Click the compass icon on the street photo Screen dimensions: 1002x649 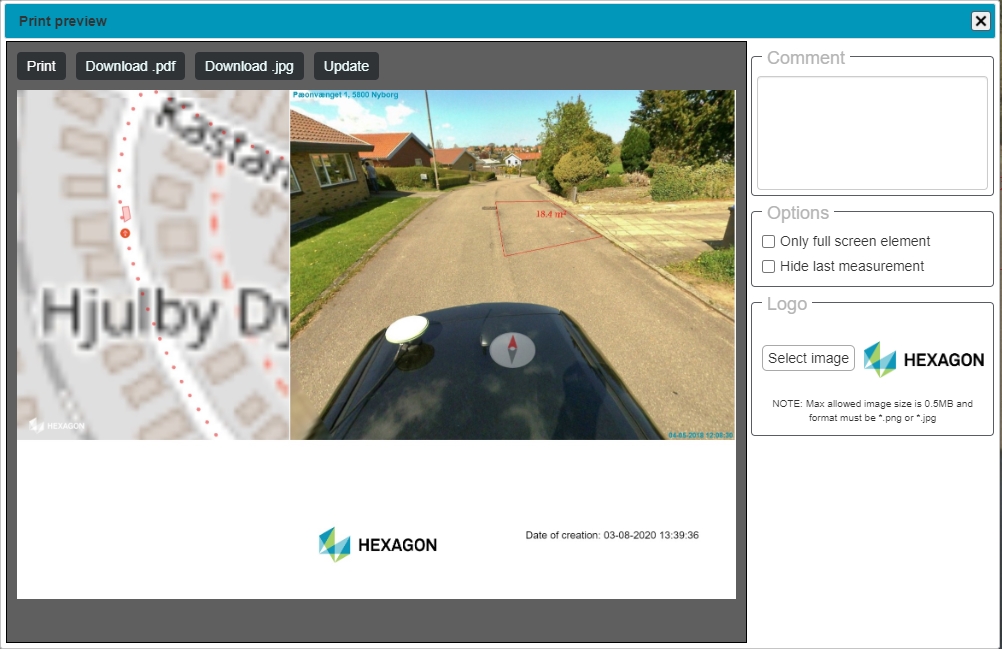(512, 348)
